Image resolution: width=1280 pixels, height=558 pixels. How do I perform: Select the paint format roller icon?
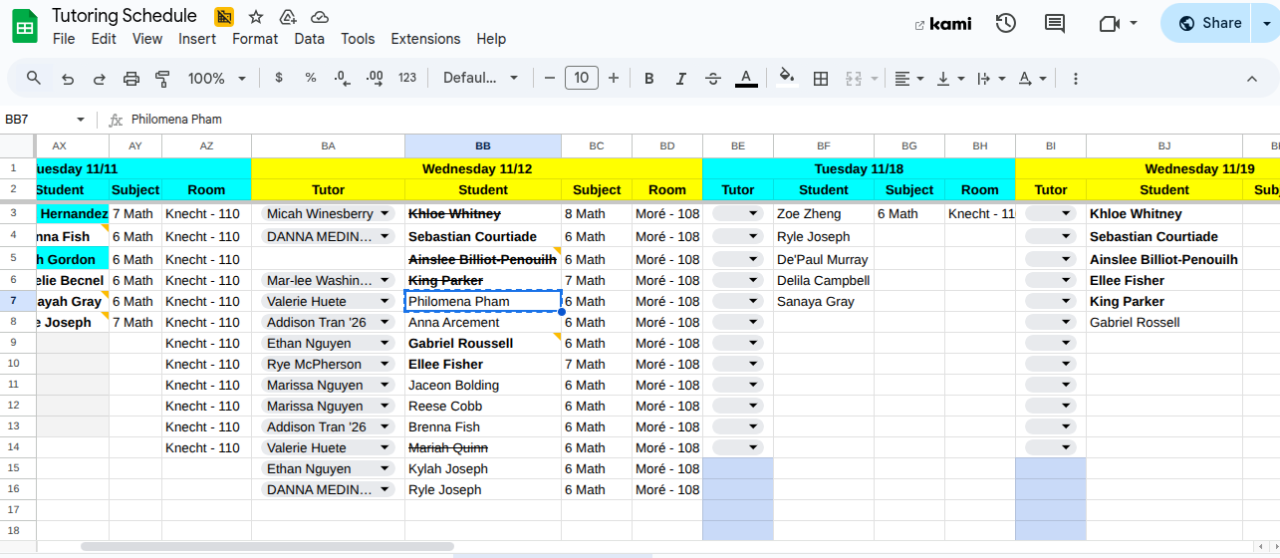[x=163, y=78]
